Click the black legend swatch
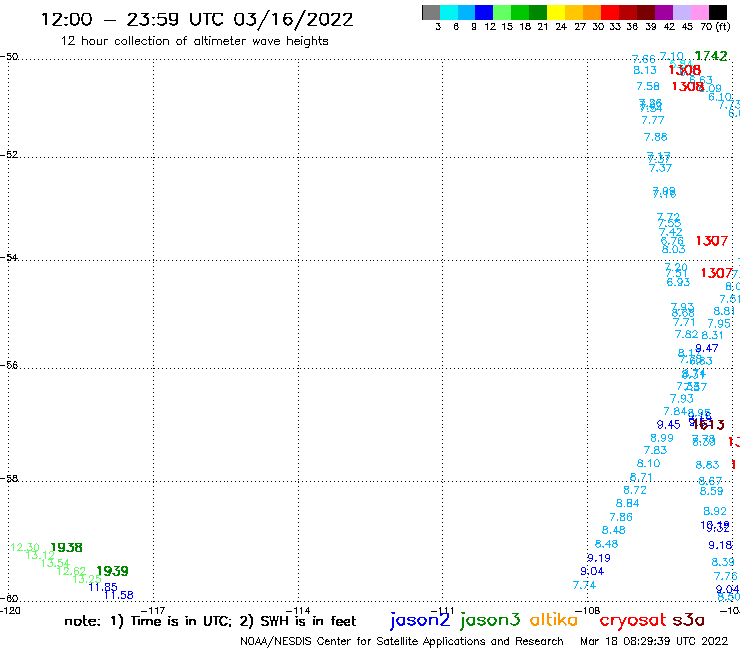This screenshot has width=740, height=650. [718, 12]
